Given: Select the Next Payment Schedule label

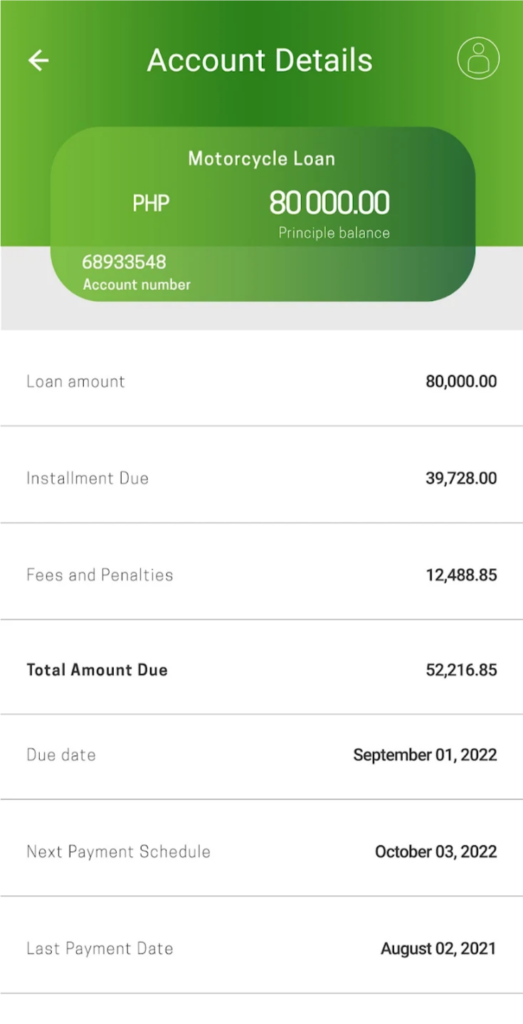Looking at the screenshot, I should pyautogui.click(x=118, y=852).
